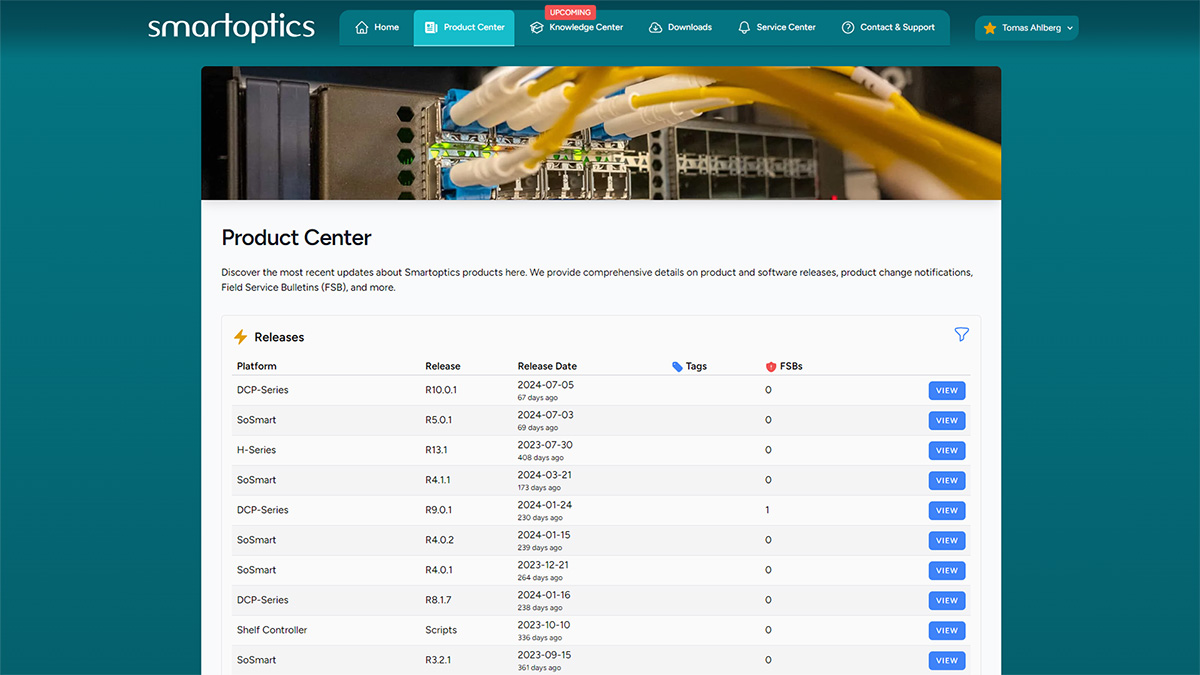The image size is (1200, 675).
Task: Click the lightning bolt Releases icon
Action: (x=240, y=337)
